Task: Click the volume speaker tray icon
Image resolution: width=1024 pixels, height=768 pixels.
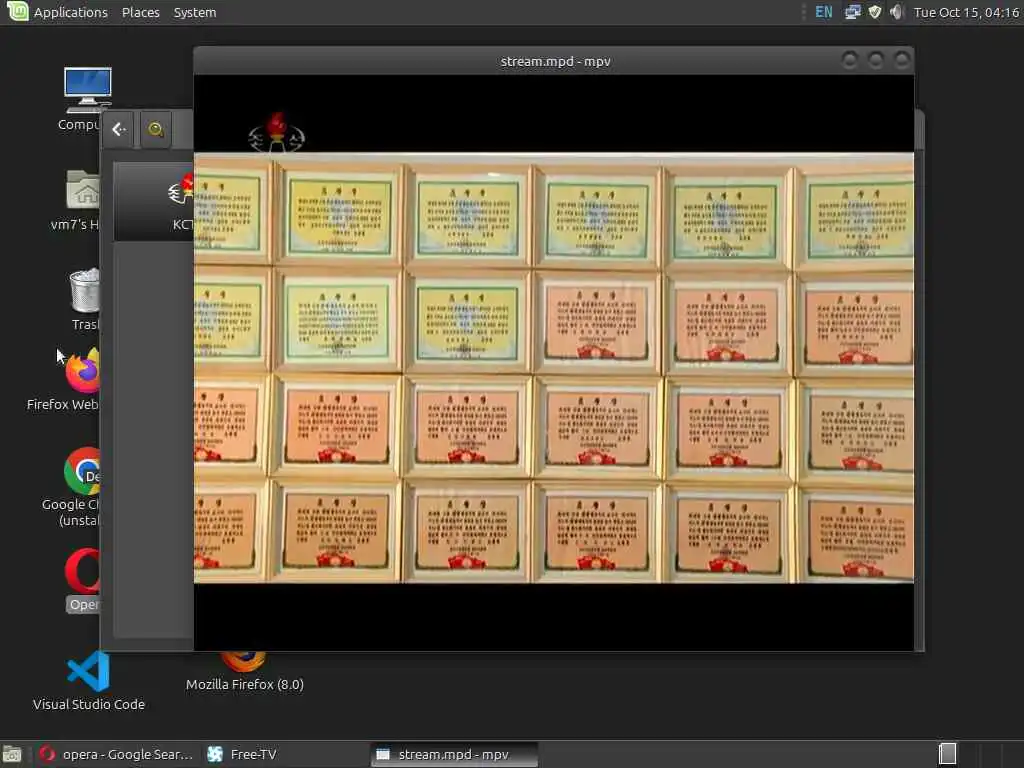Action: coord(896,12)
